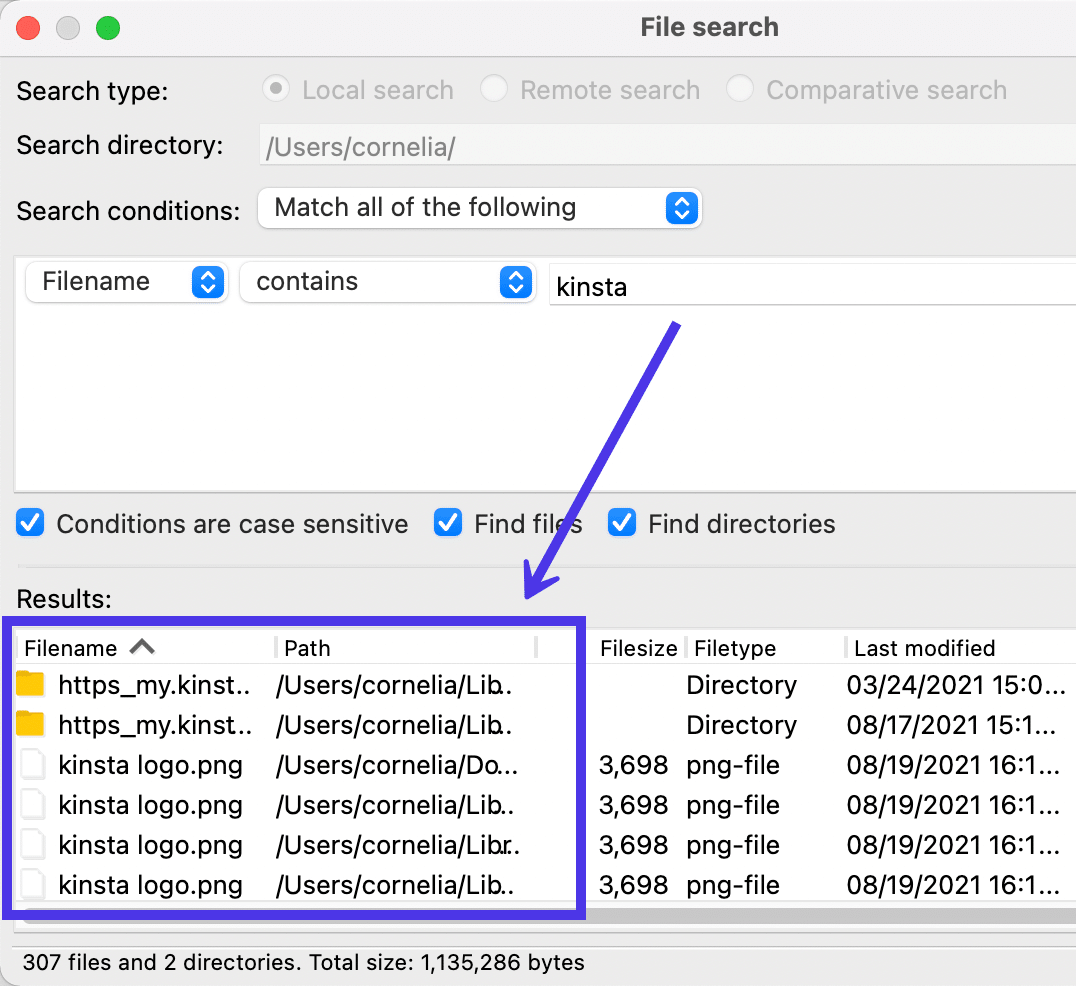Click the yellow minimize window button
The height and width of the screenshot is (986, 1076).
pyautogui.click(x=68, y=28)
